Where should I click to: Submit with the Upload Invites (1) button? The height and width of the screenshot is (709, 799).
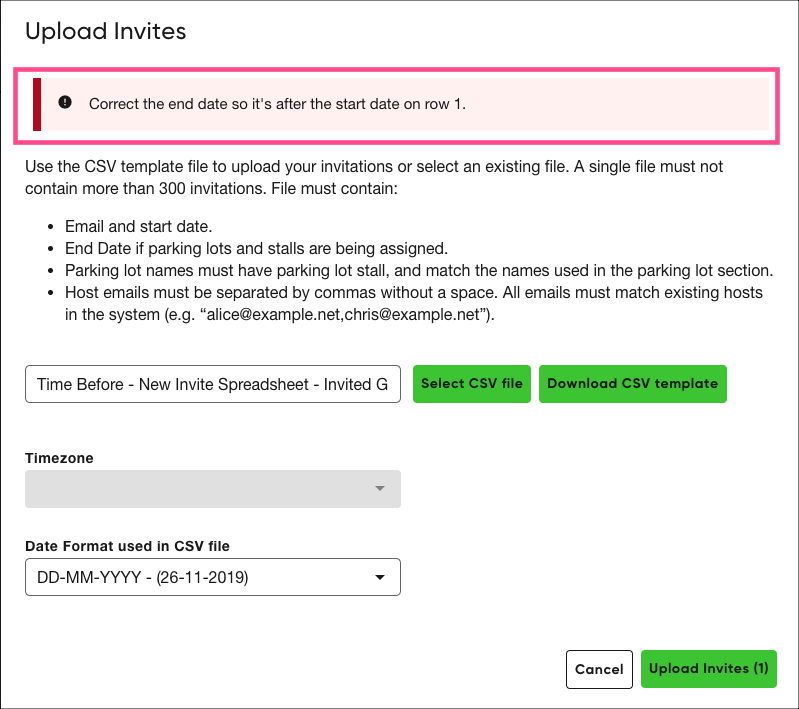point(708,669)
